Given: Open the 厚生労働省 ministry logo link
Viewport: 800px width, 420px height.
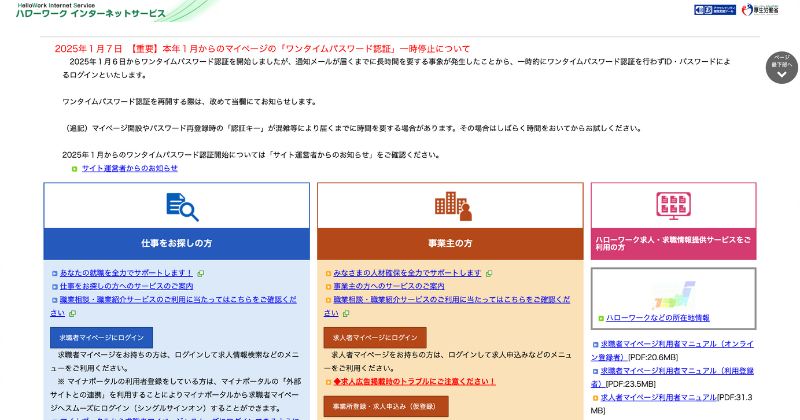Looking at the screenshot, I should tap(760, 10).
